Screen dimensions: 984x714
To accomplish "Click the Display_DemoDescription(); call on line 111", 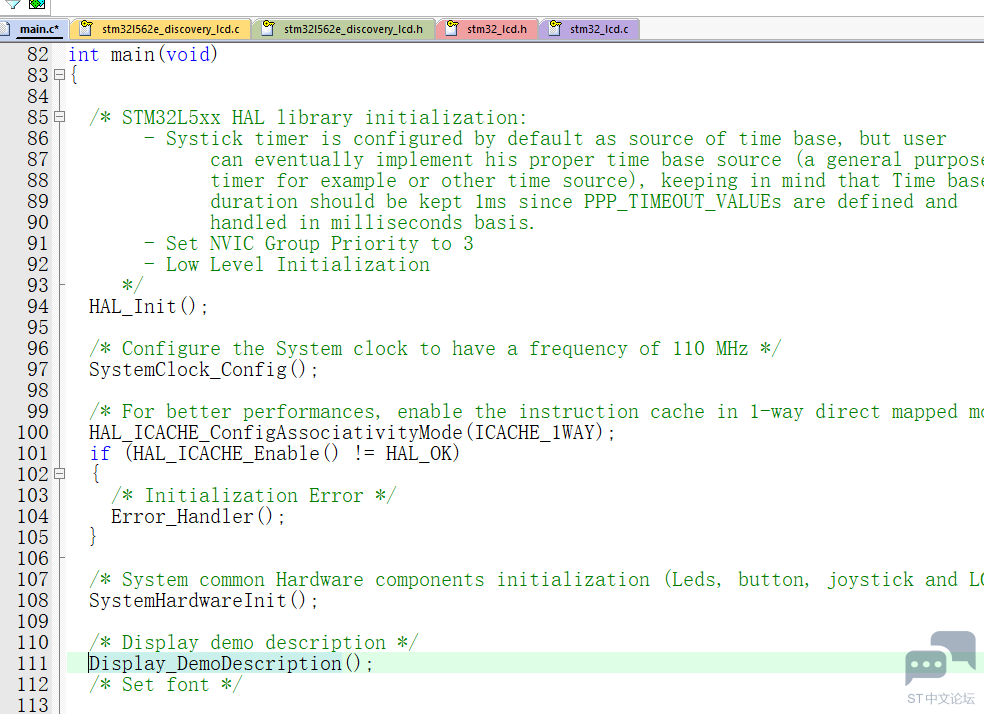I will pos(231,663).
